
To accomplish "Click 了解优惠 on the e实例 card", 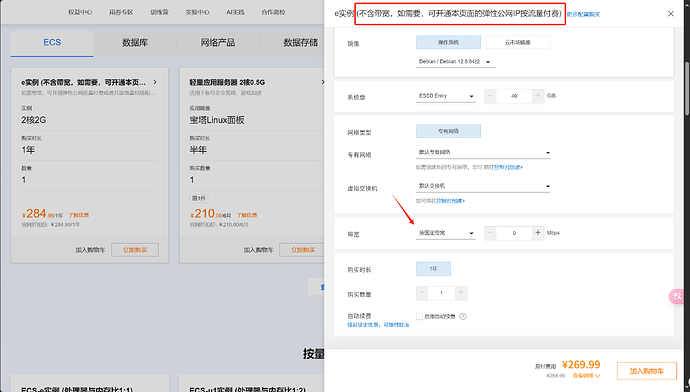I will point(78,215).
